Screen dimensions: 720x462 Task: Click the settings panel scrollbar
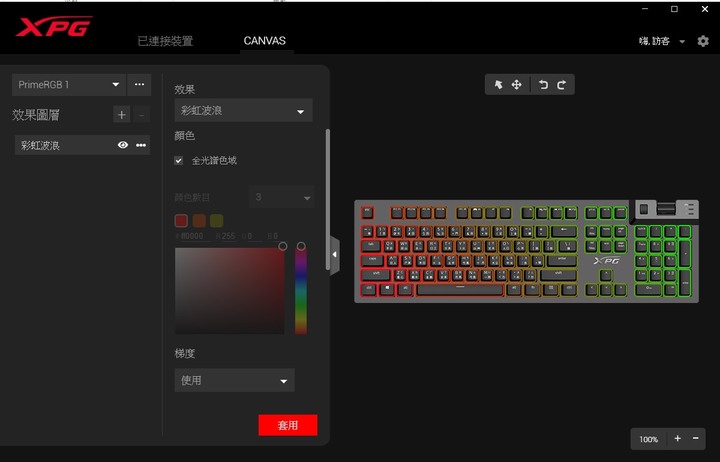[x=328, y=200]
